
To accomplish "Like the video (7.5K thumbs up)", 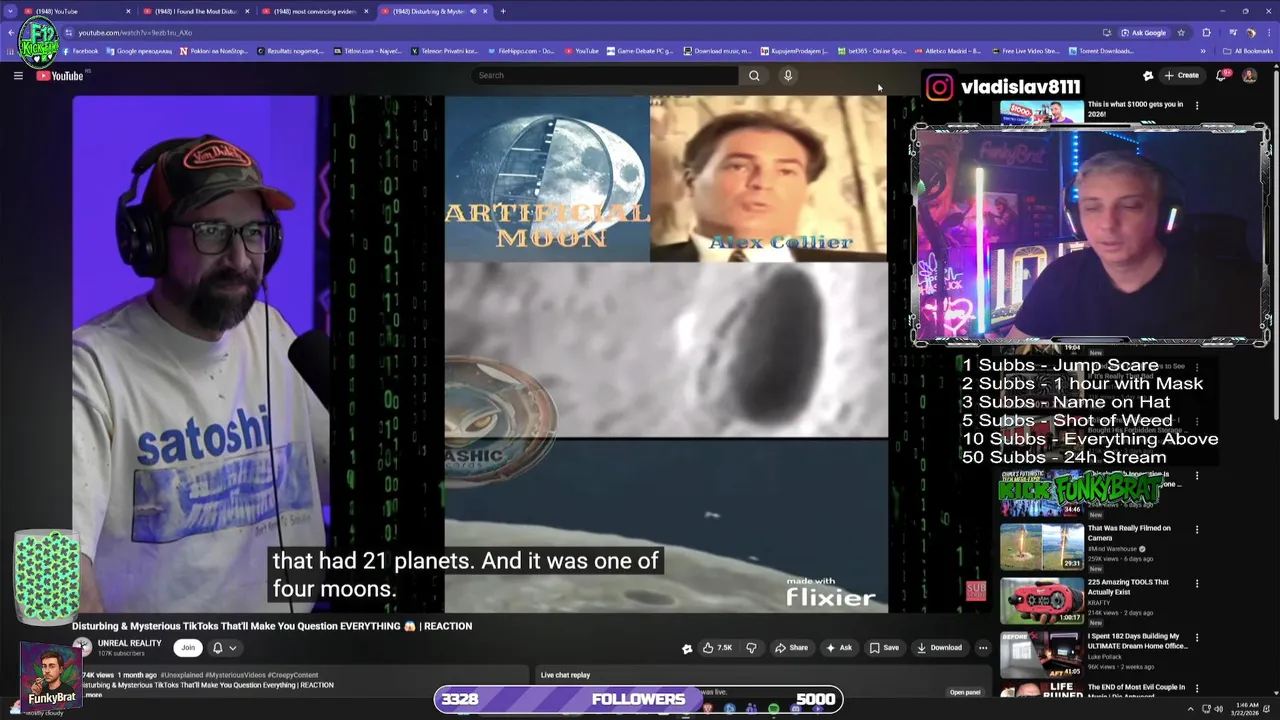I will pos(717,647).
